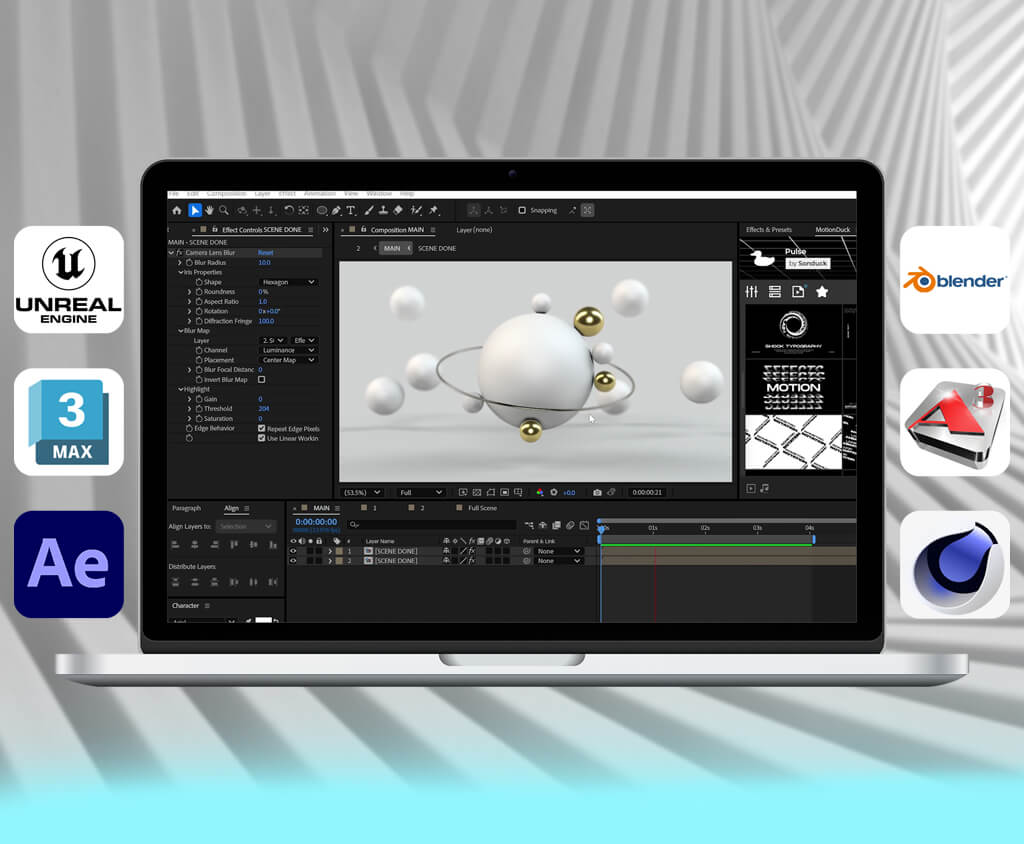Hide layer 2 SCENE DONE with eye
The image size is (1024, 844).
pos(293,560)
